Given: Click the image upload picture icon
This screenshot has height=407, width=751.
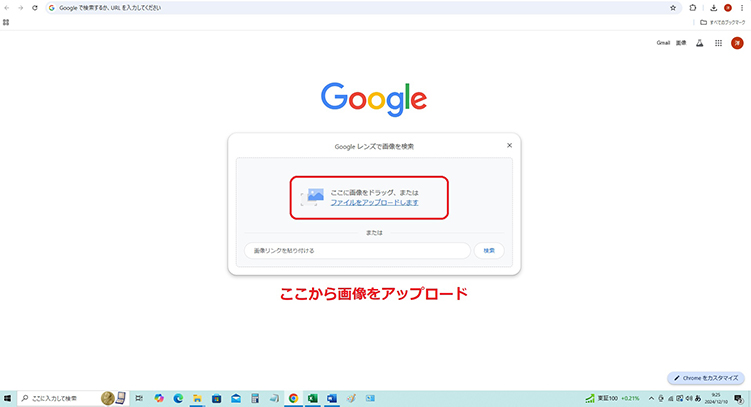Looking at the screenshot, I should coord(312,197).
